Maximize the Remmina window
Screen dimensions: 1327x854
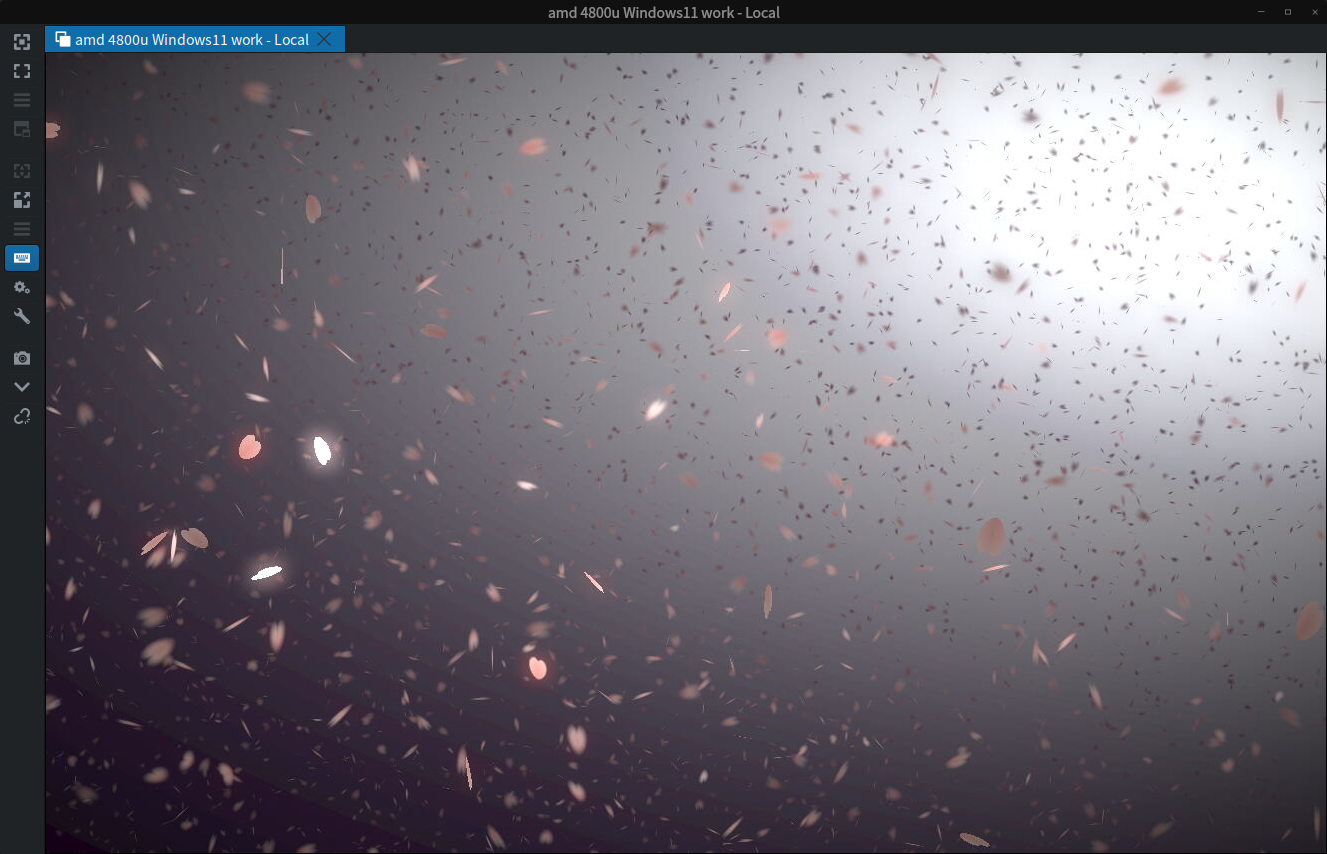point(1287,12)
